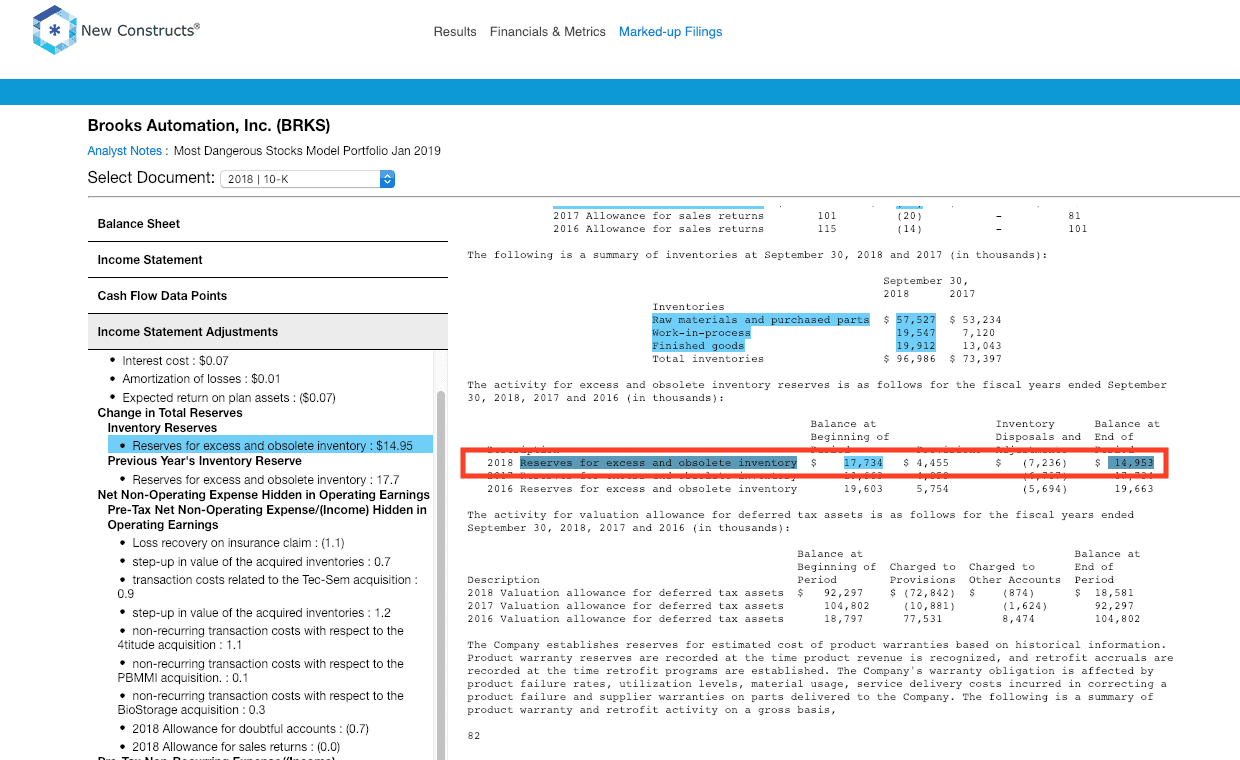Click 2018 valuation allowance 92,297 value
The image size is (1240, 760).
[843, 593]
